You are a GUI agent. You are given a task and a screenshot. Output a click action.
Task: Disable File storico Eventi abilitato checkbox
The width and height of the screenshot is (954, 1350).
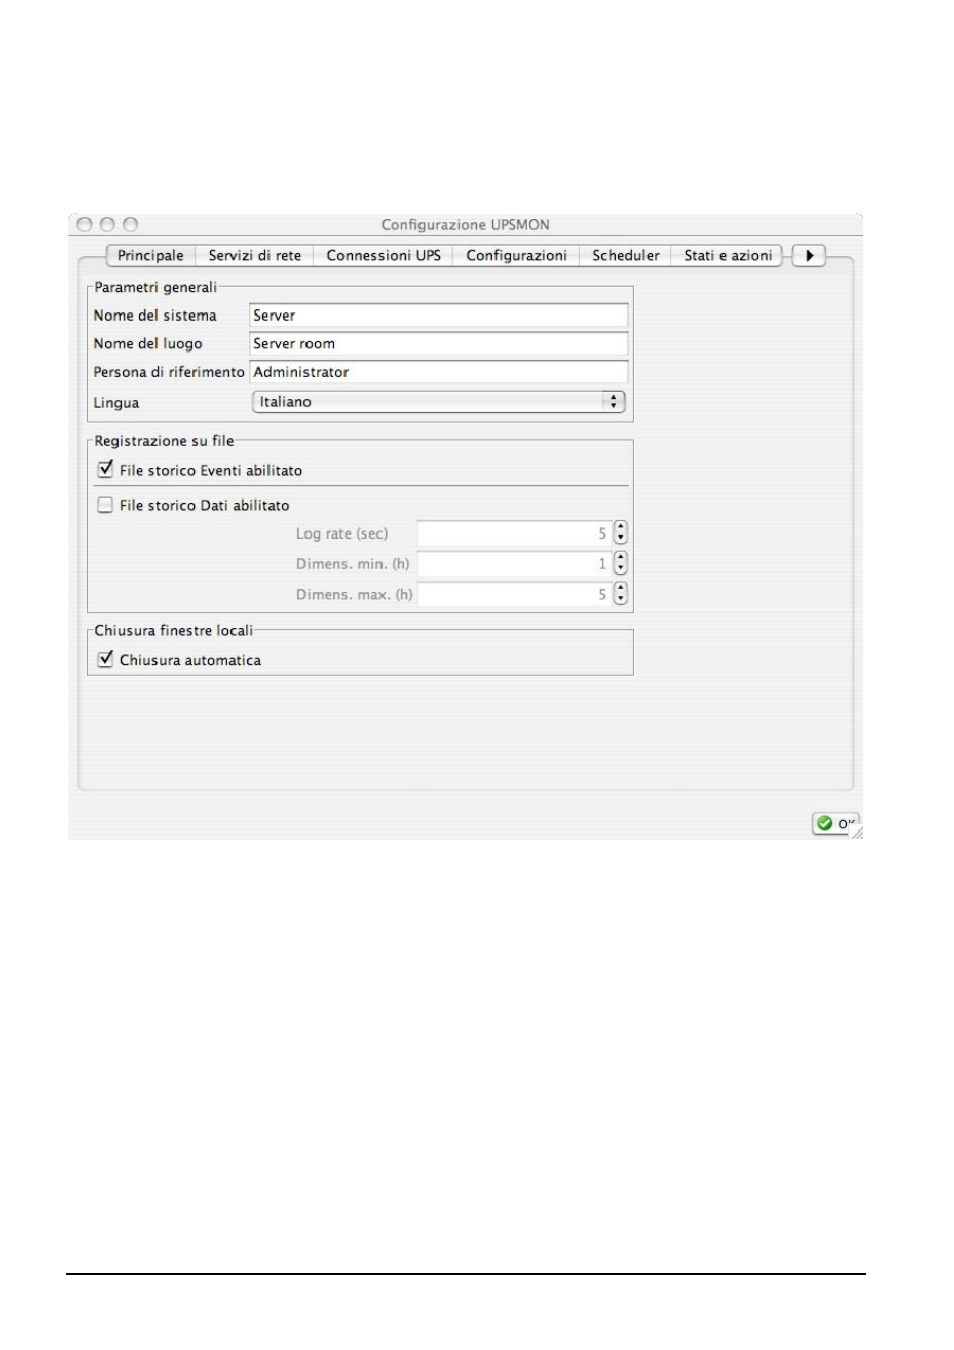click(x=105, y=469)
